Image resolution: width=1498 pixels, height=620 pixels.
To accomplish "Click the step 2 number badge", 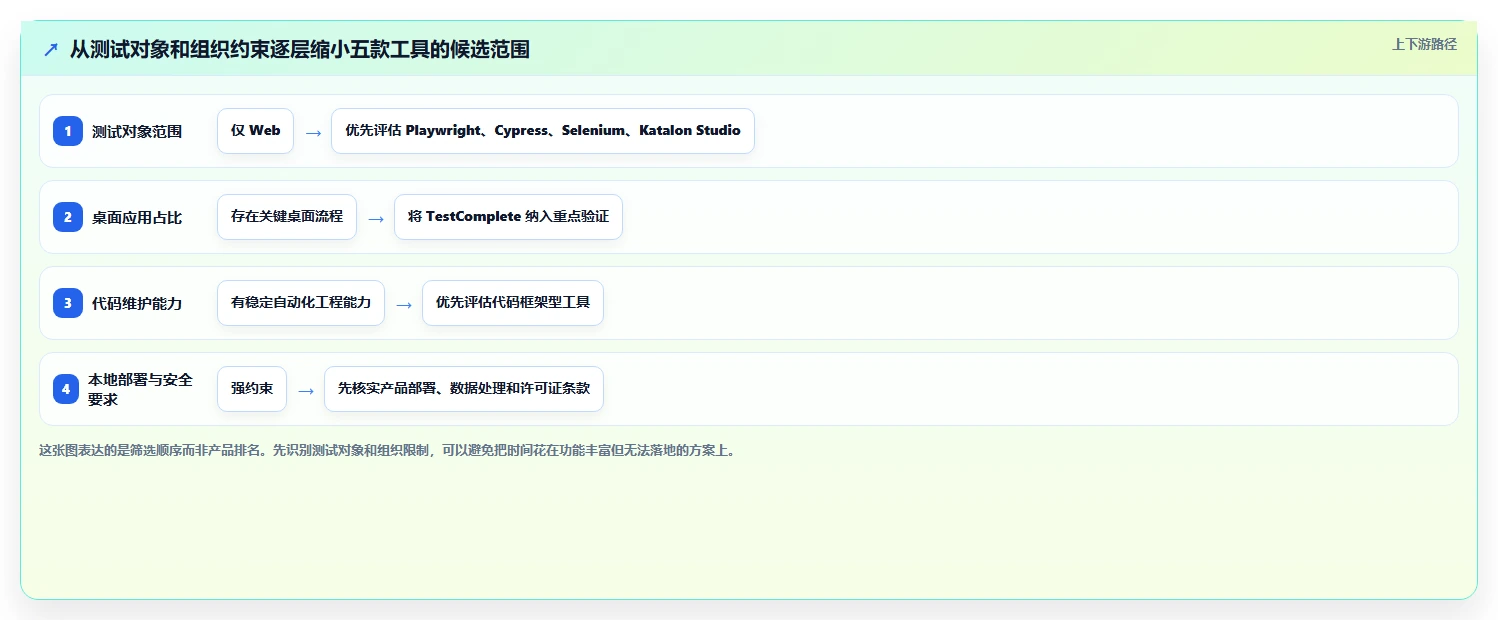I will [68, 217].
